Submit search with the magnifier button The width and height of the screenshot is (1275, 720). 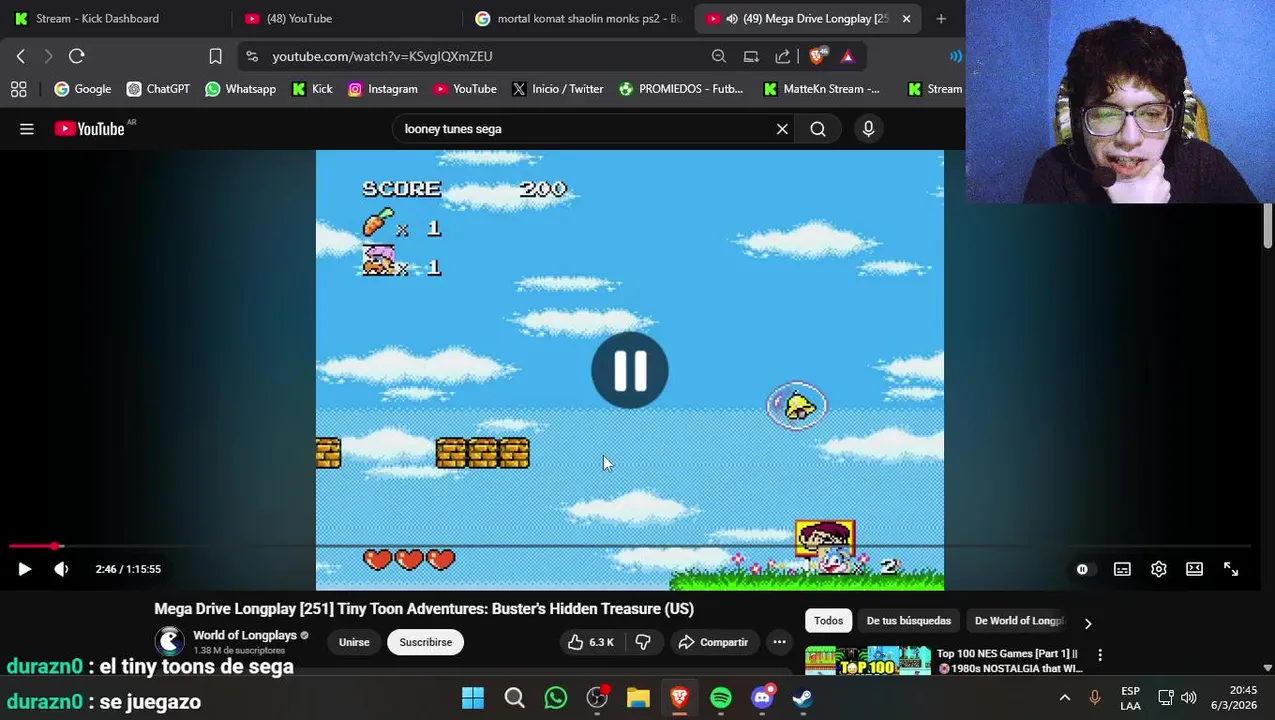tap(818, 129)
